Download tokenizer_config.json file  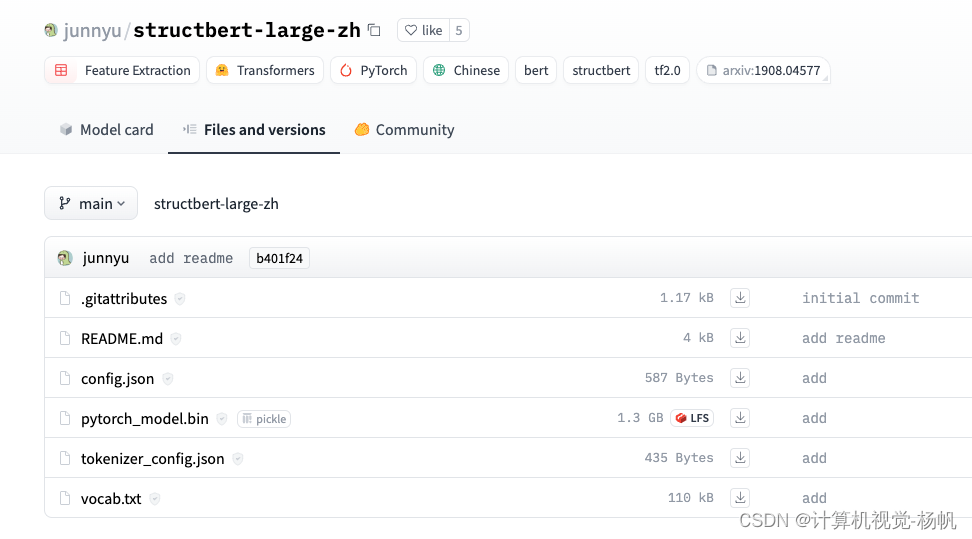click(x=740, y=458)
